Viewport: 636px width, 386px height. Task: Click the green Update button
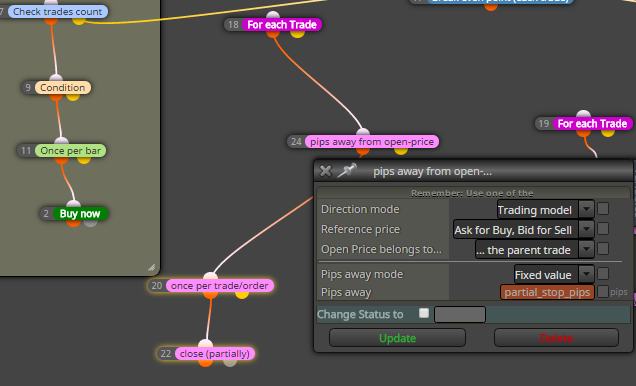397,338
